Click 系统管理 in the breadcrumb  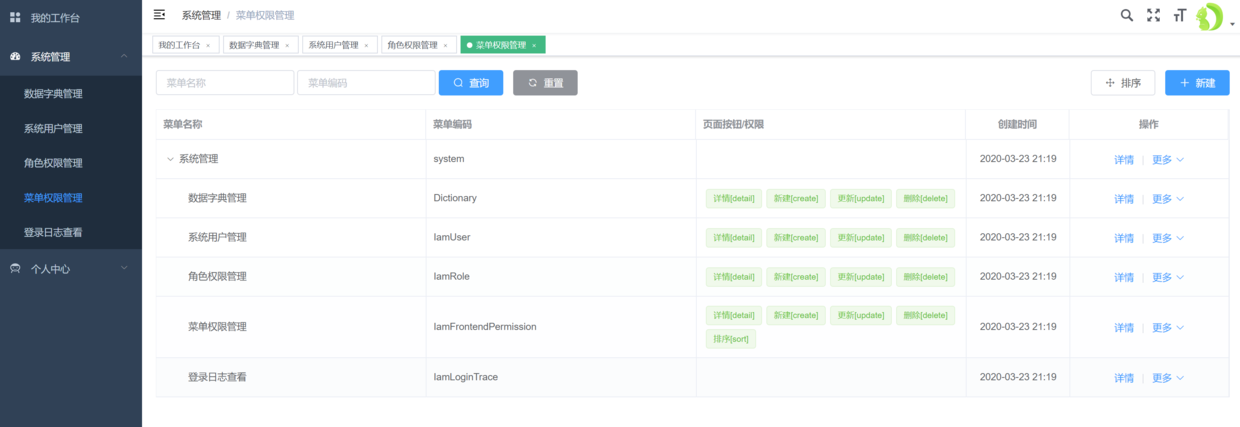(201, 15)
